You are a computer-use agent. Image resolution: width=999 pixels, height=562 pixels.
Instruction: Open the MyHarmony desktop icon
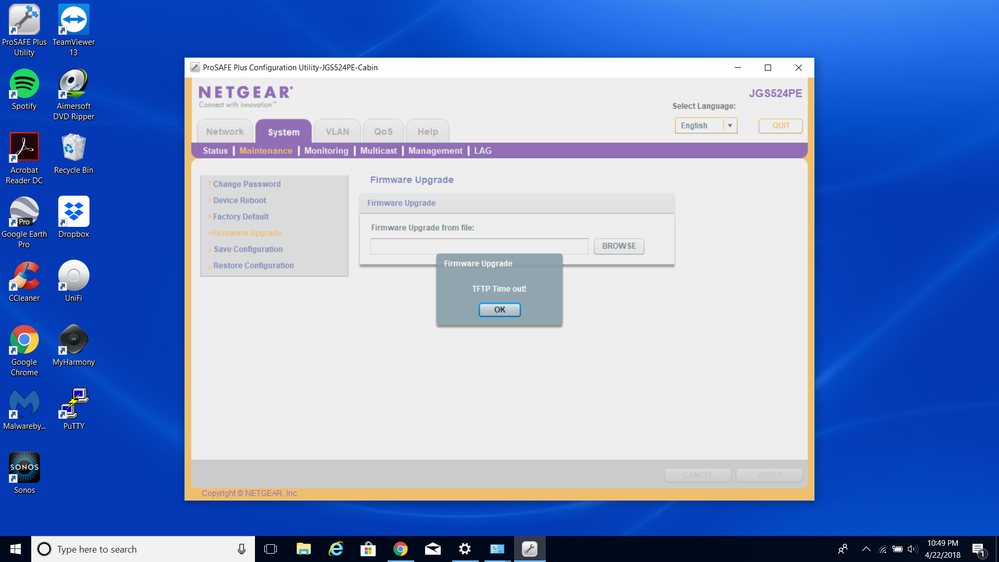point(73,345)
